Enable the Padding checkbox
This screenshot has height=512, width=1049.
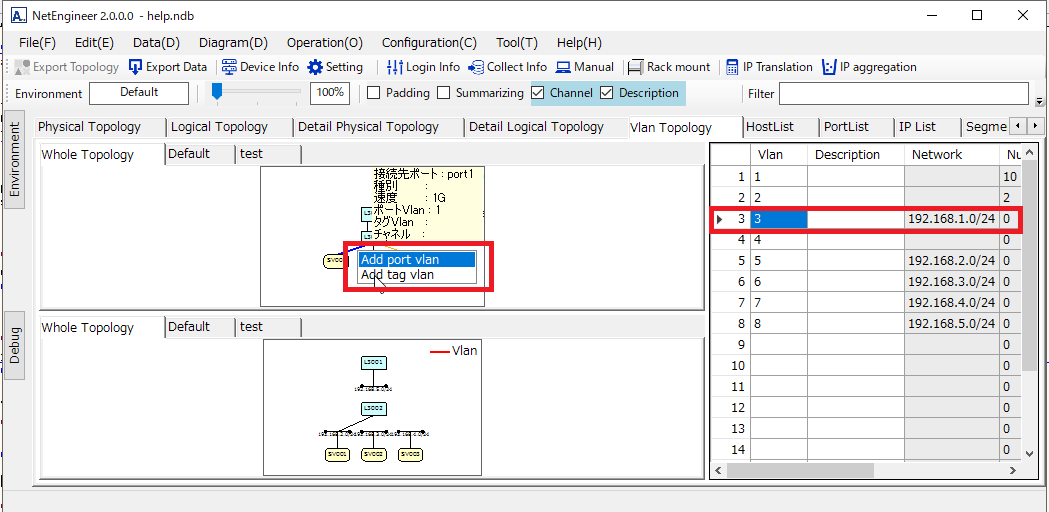[374, 93]
